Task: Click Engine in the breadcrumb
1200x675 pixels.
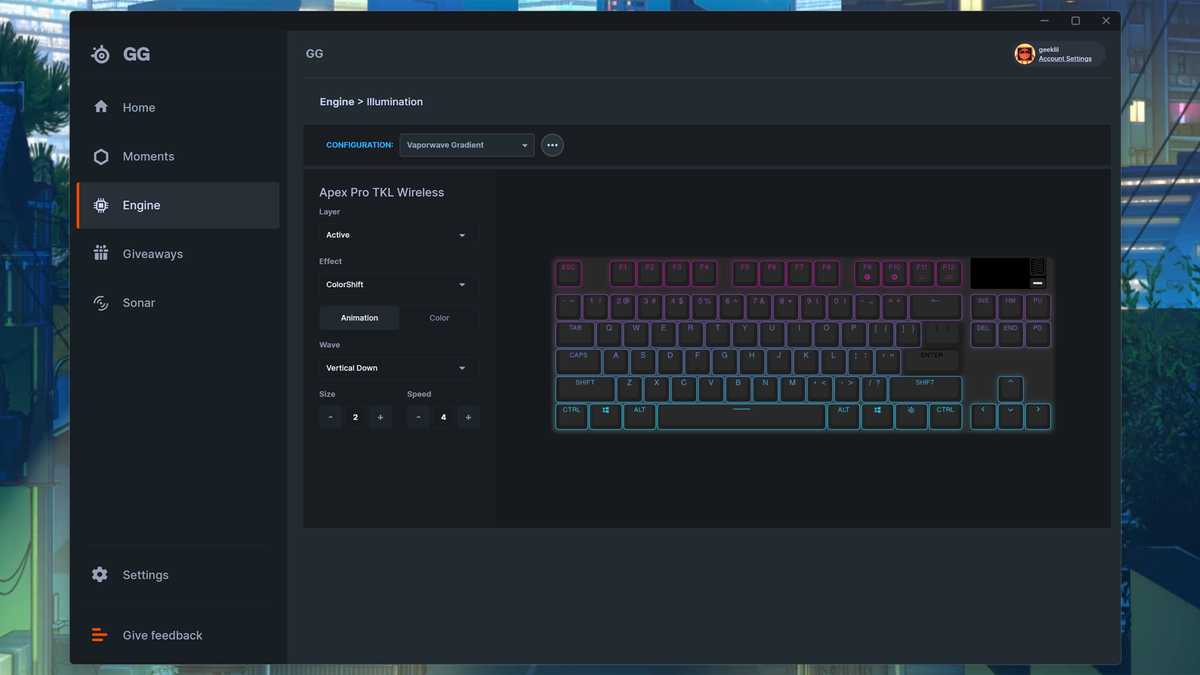Action: [337, 102]
